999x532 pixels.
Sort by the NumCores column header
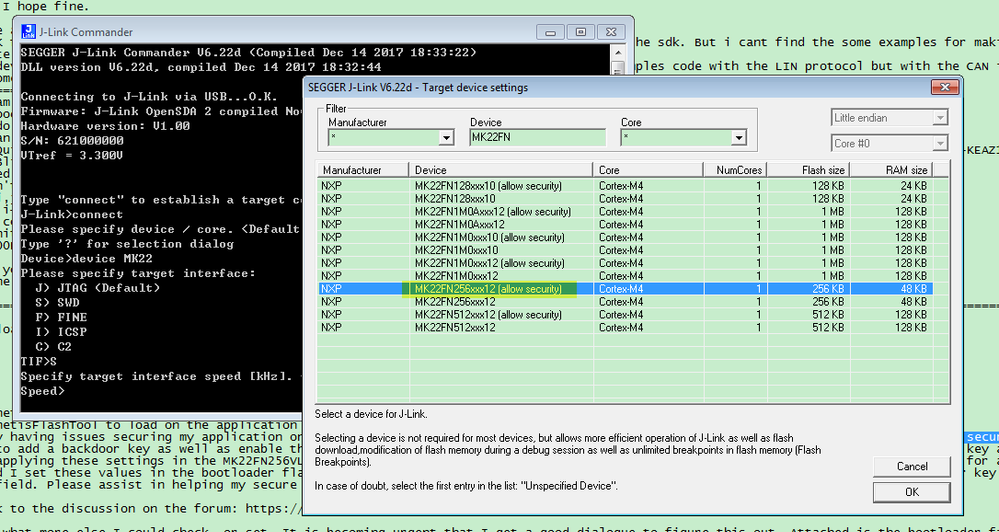point(735,170)
